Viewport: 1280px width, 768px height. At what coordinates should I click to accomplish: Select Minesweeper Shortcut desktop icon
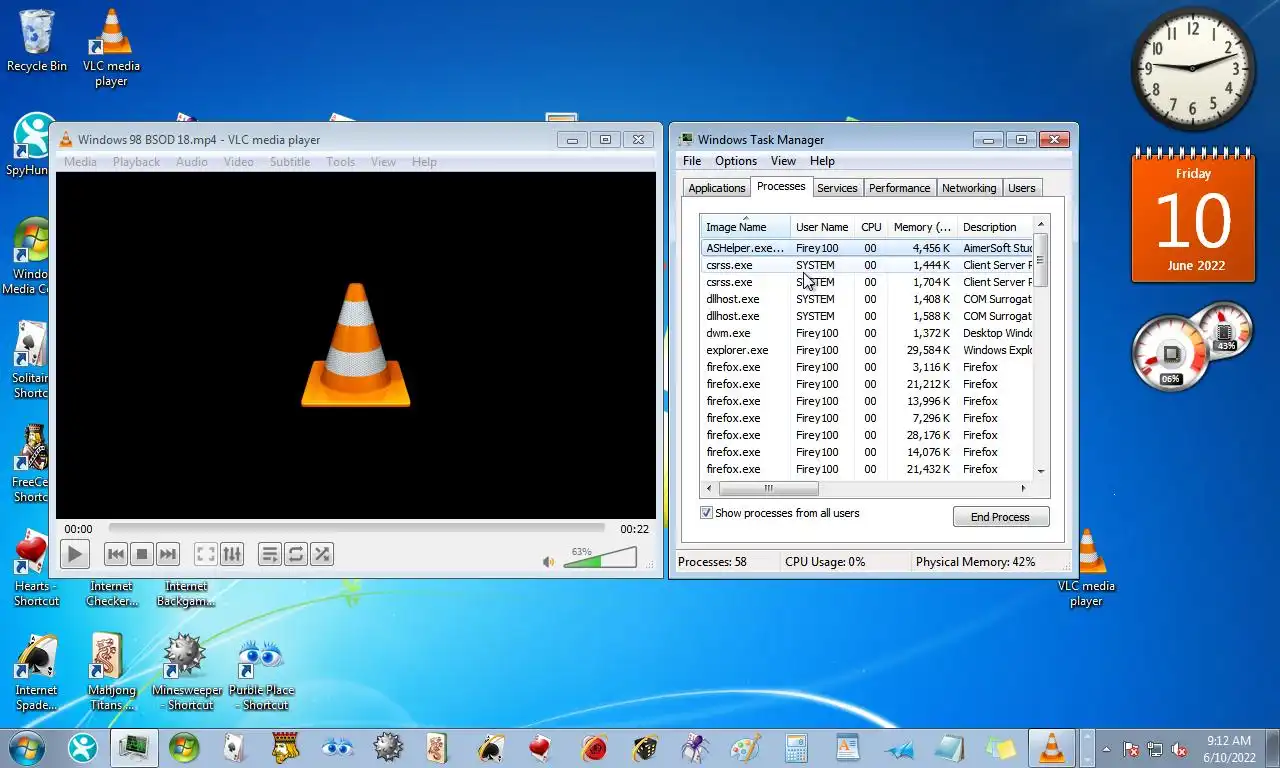click(186, 672)
